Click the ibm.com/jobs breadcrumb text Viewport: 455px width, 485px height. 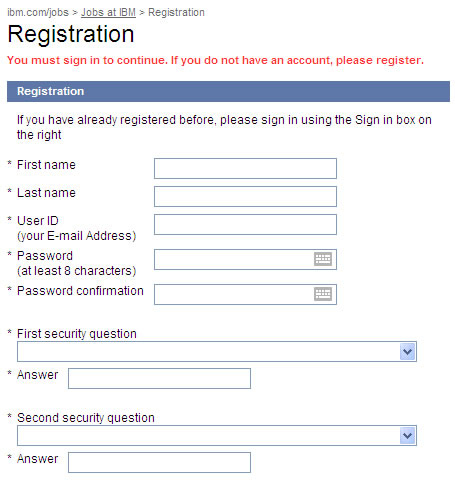click(x=38, y=12)
